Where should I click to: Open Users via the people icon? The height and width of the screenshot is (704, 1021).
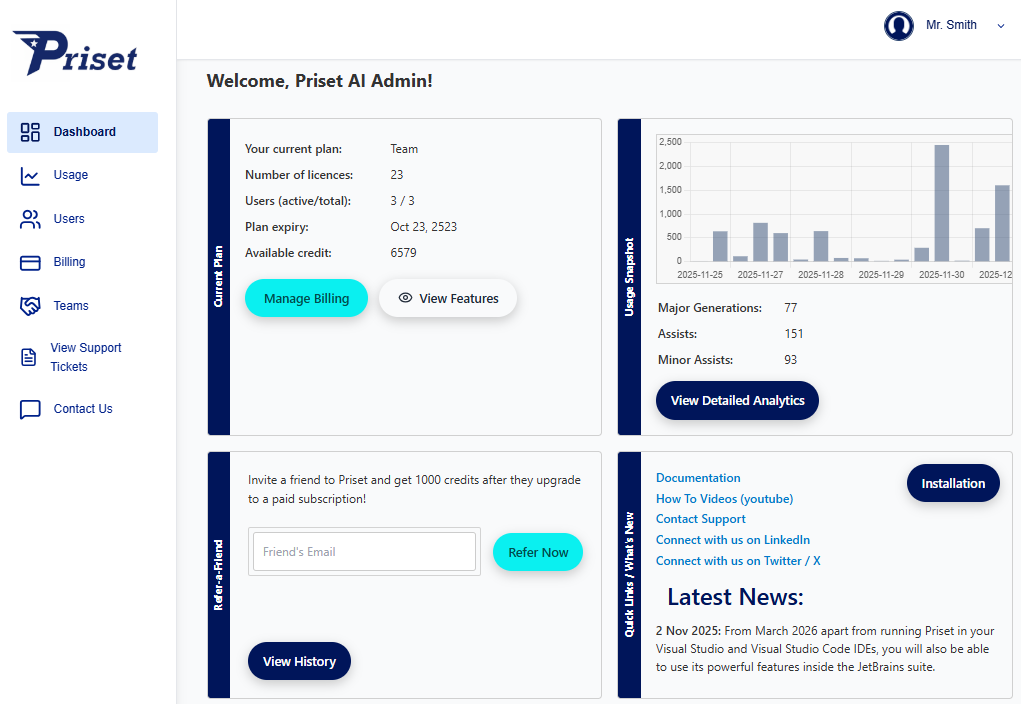pyautogui.click(x=29, y=218)
